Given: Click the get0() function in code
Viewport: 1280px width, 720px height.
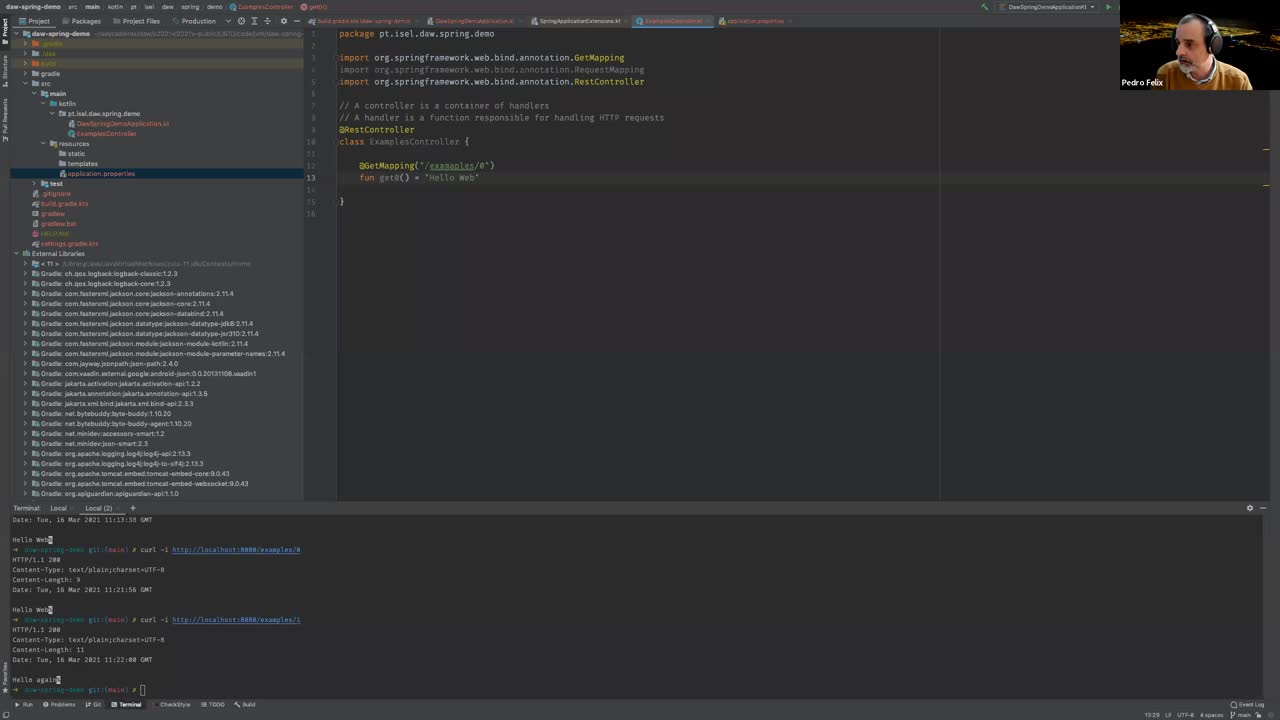Looking at the screenshot, I should (394, 178).
